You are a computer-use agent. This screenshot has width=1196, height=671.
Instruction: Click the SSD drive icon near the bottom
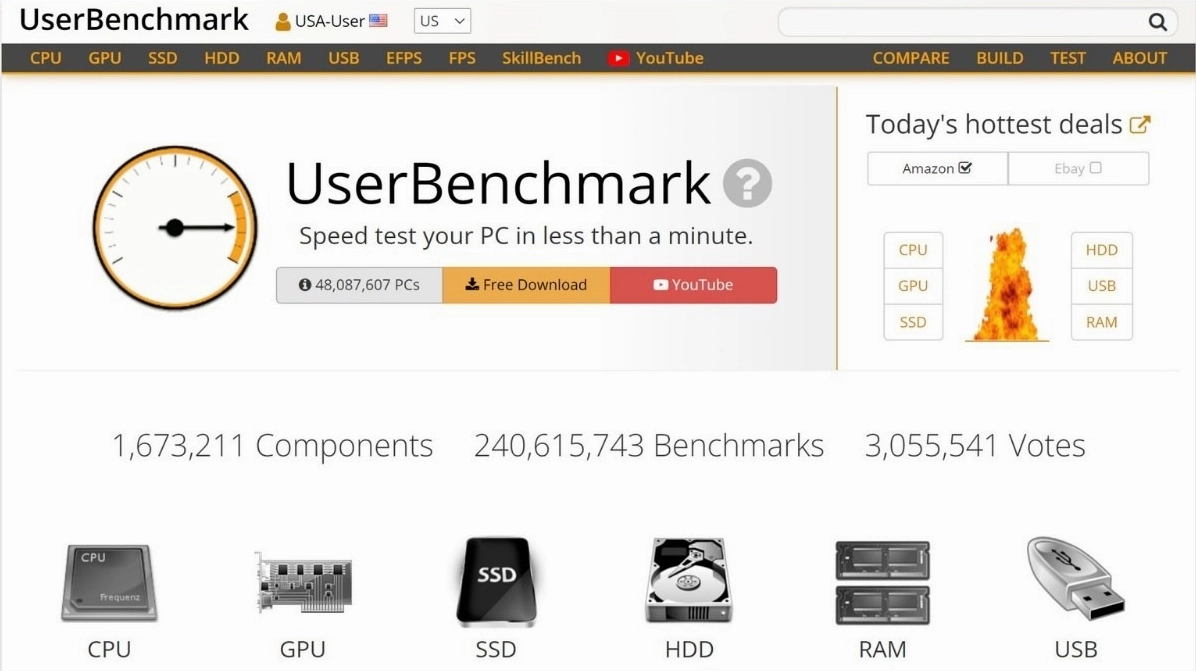[x=495, y=580]
